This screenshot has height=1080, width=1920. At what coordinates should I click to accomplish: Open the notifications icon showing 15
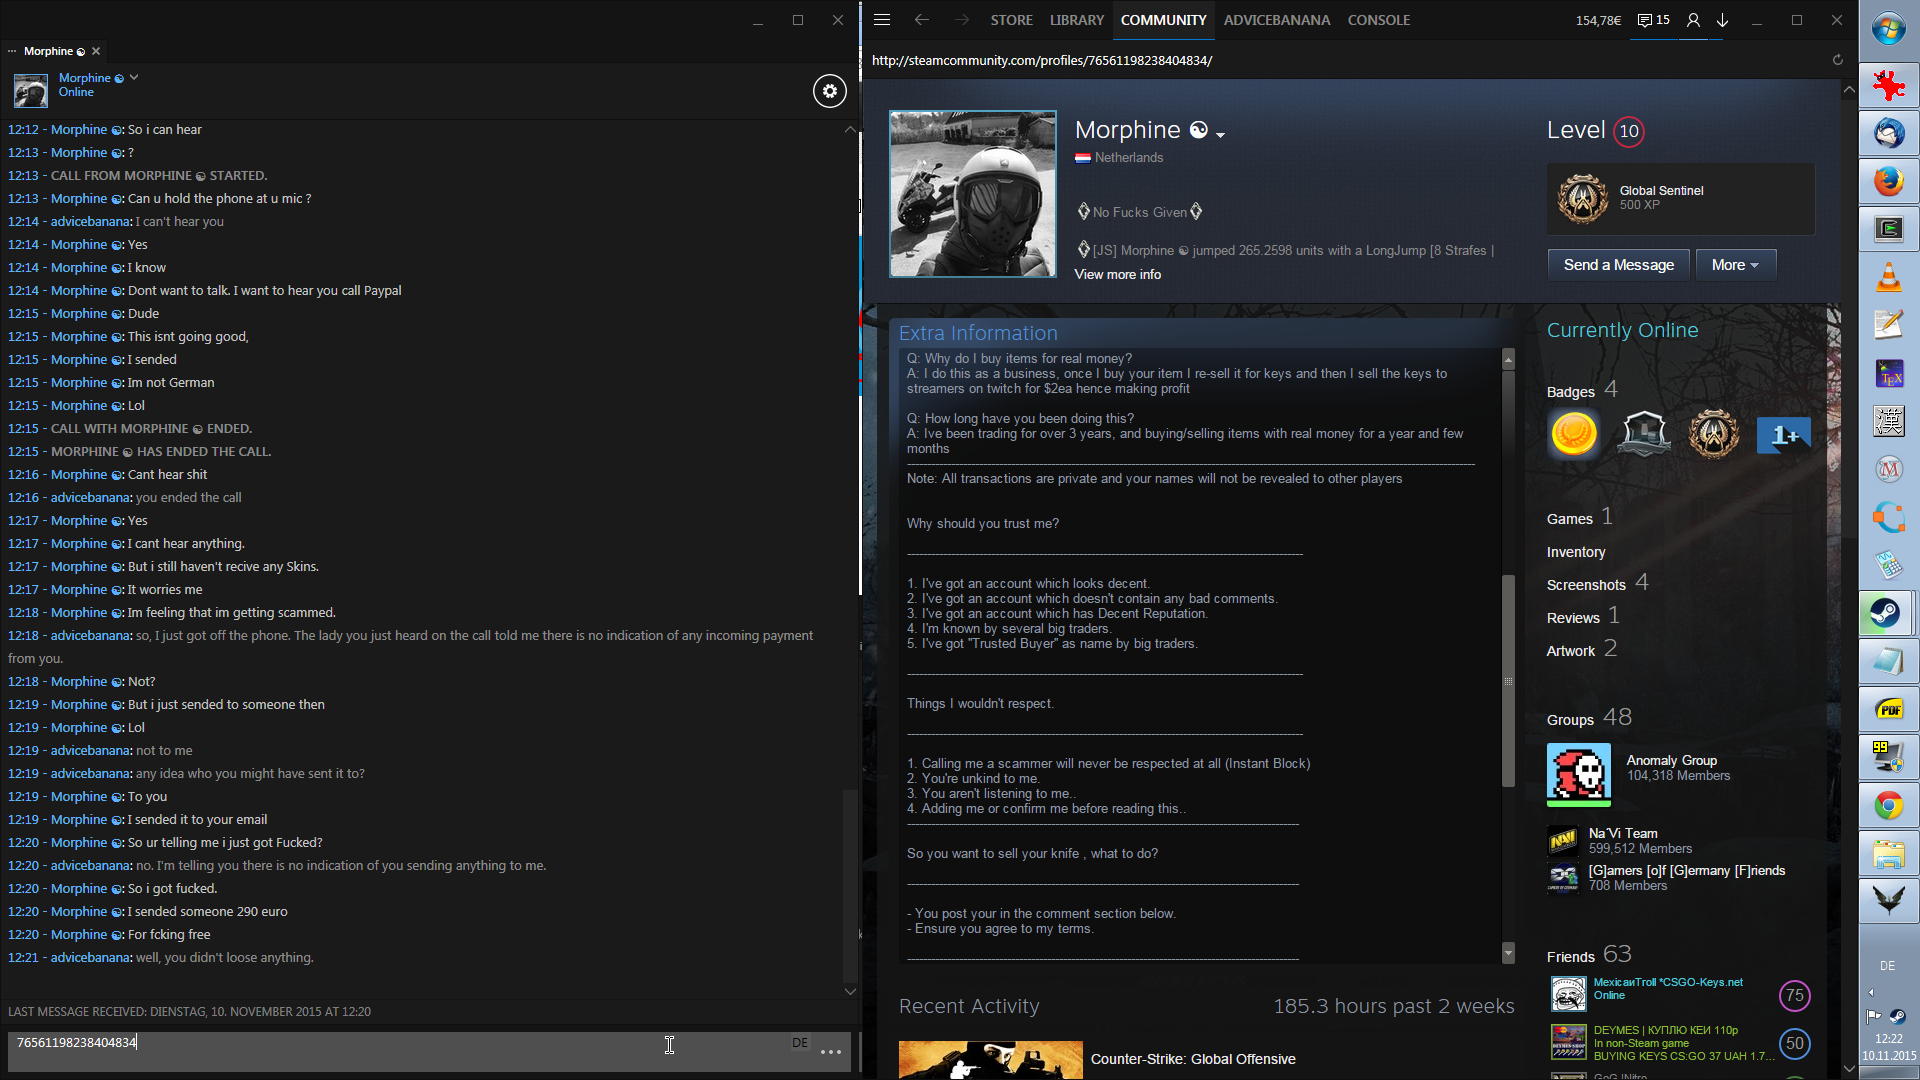click(x=1654, y=20)
